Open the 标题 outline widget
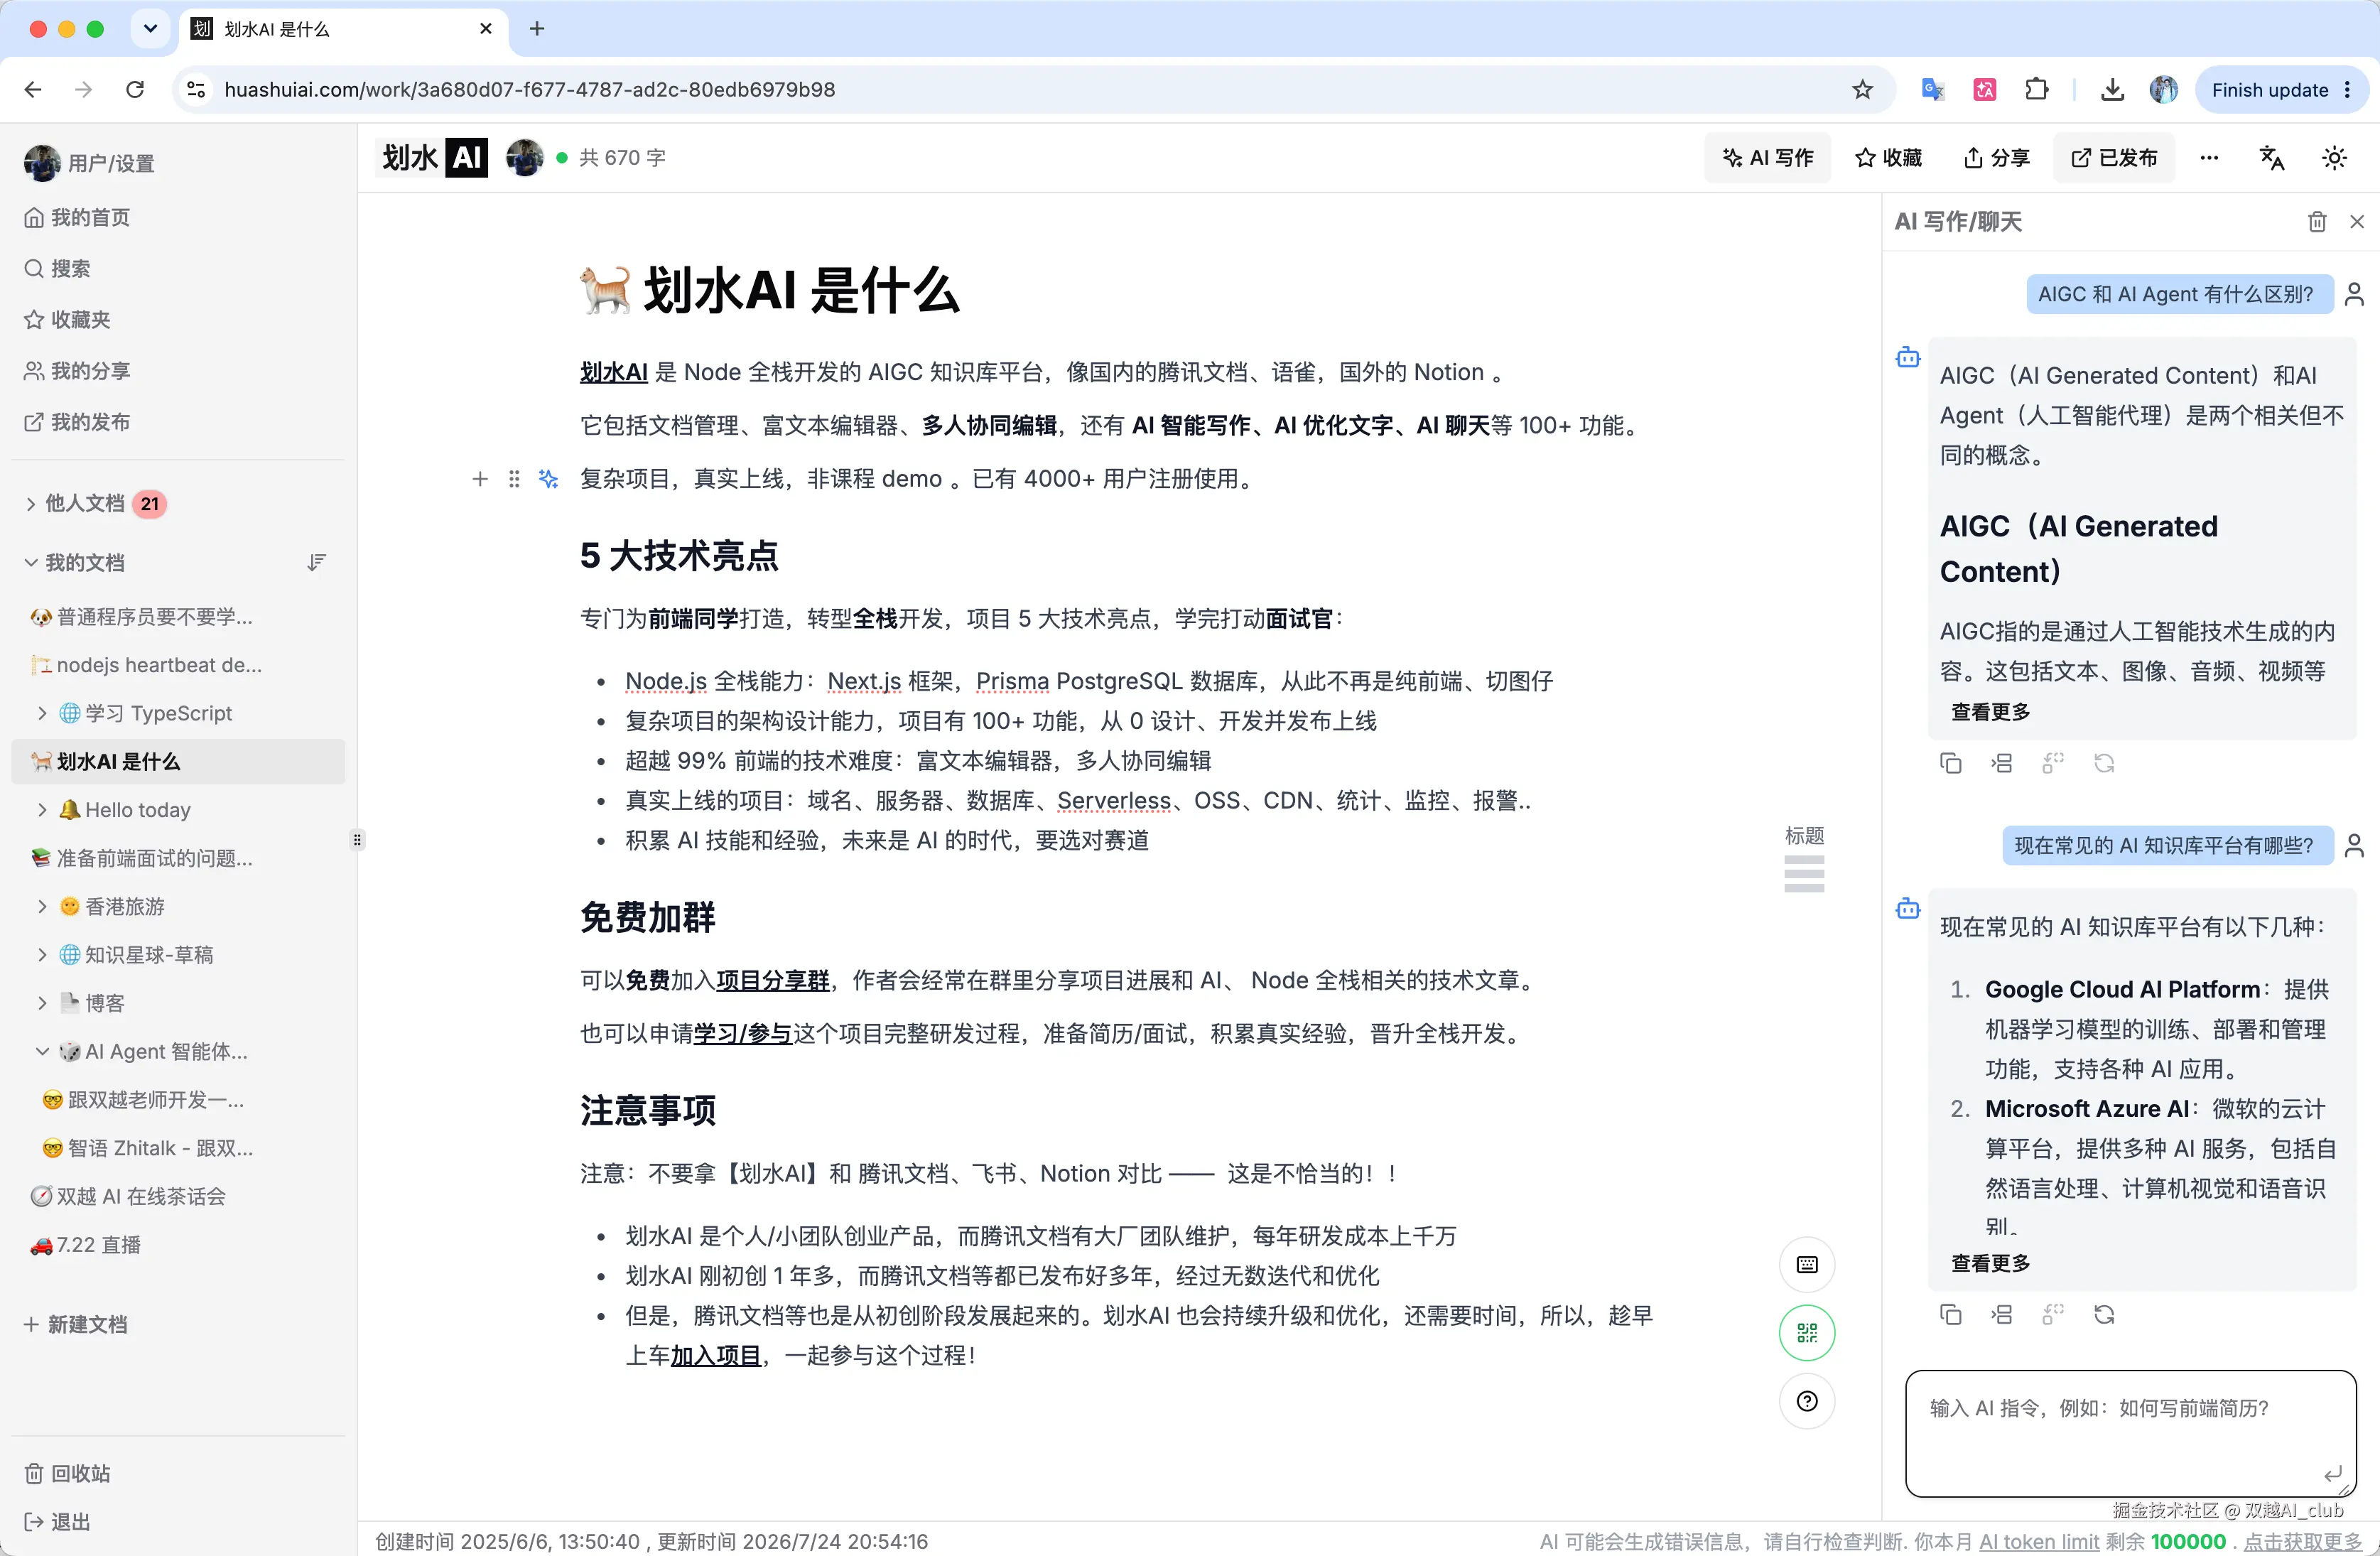 tap(1804, 859)
